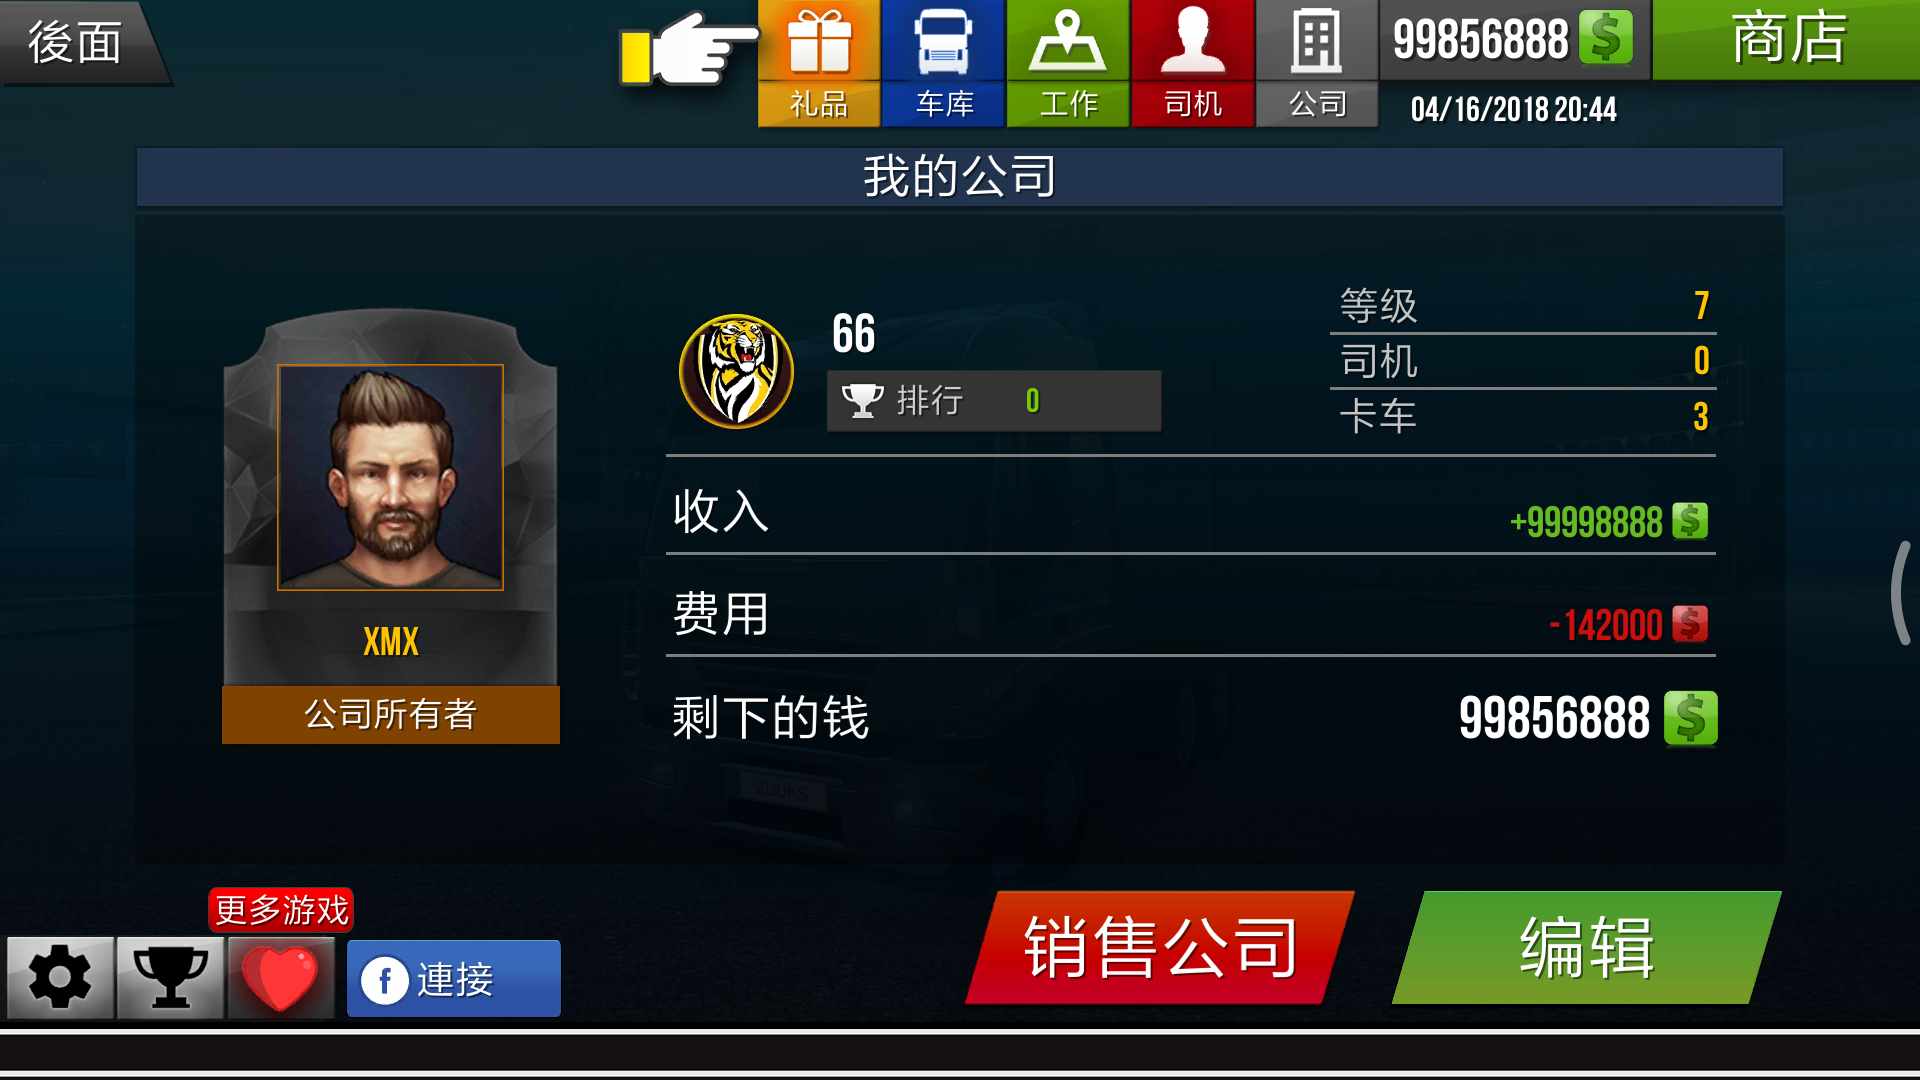This screenshot has height=1080, width=1920.
Task: Connect to Facebook with 連接 button
Action: pyautogui.click(x=453, y=978)
